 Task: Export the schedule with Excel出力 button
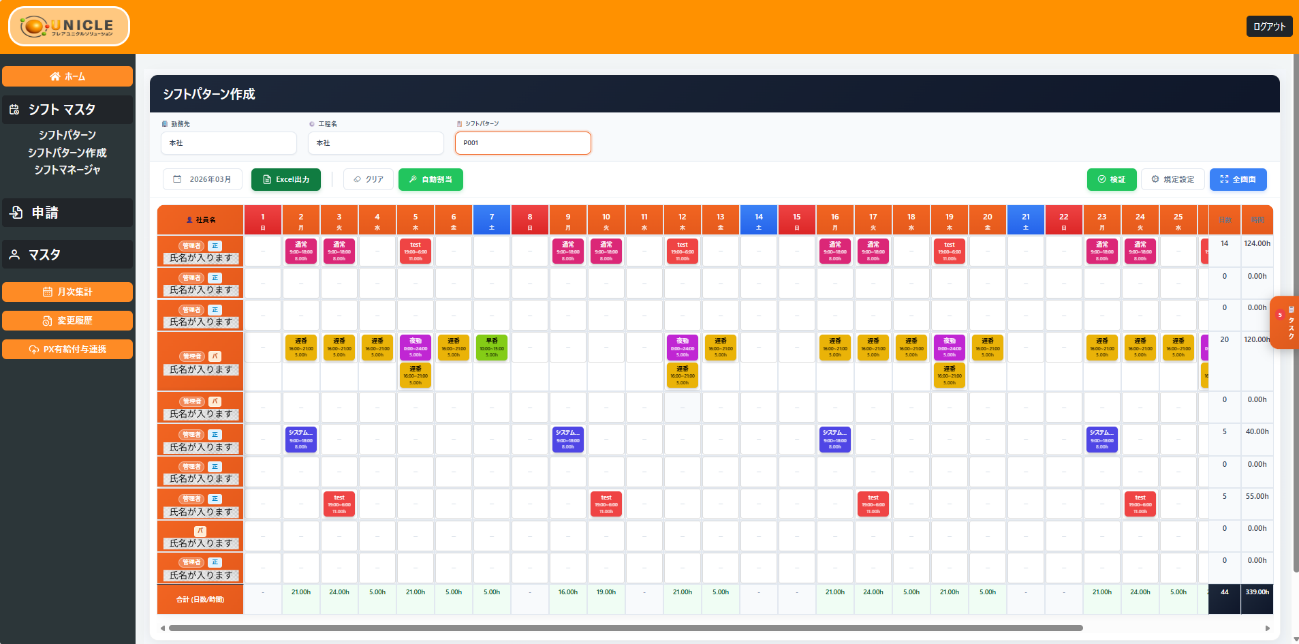(x=285, y=180)
